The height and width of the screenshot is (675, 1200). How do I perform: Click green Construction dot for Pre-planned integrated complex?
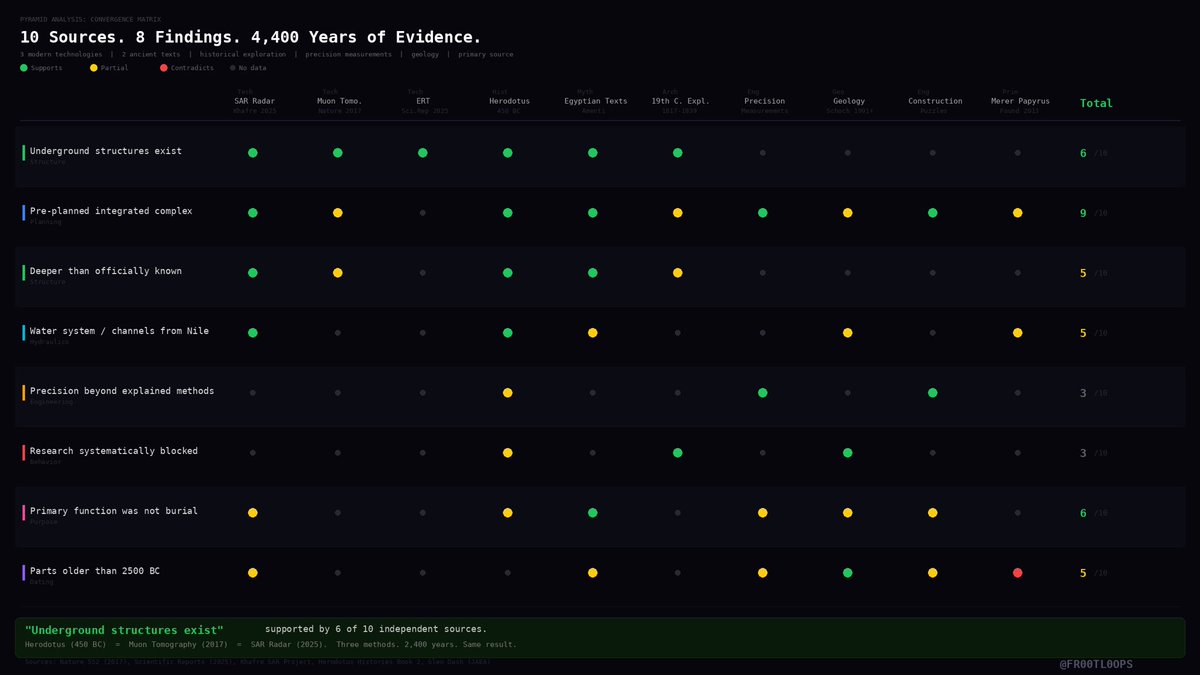[x=933, y=213]
